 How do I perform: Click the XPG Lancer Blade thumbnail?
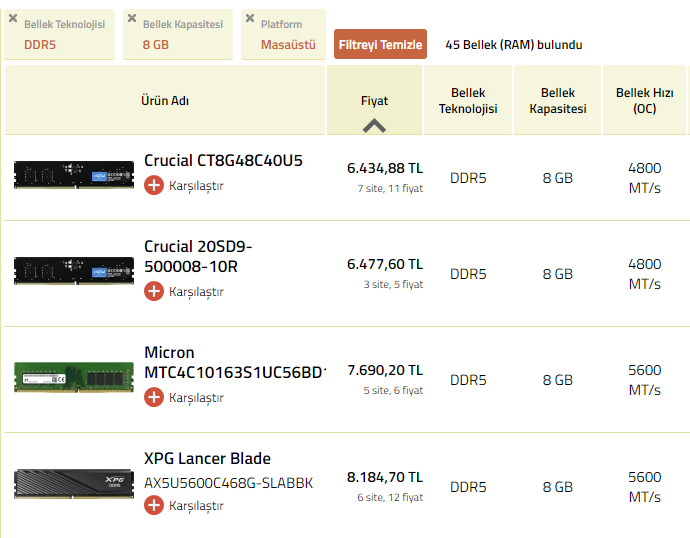pyautogui.click(x=74, y=484)
